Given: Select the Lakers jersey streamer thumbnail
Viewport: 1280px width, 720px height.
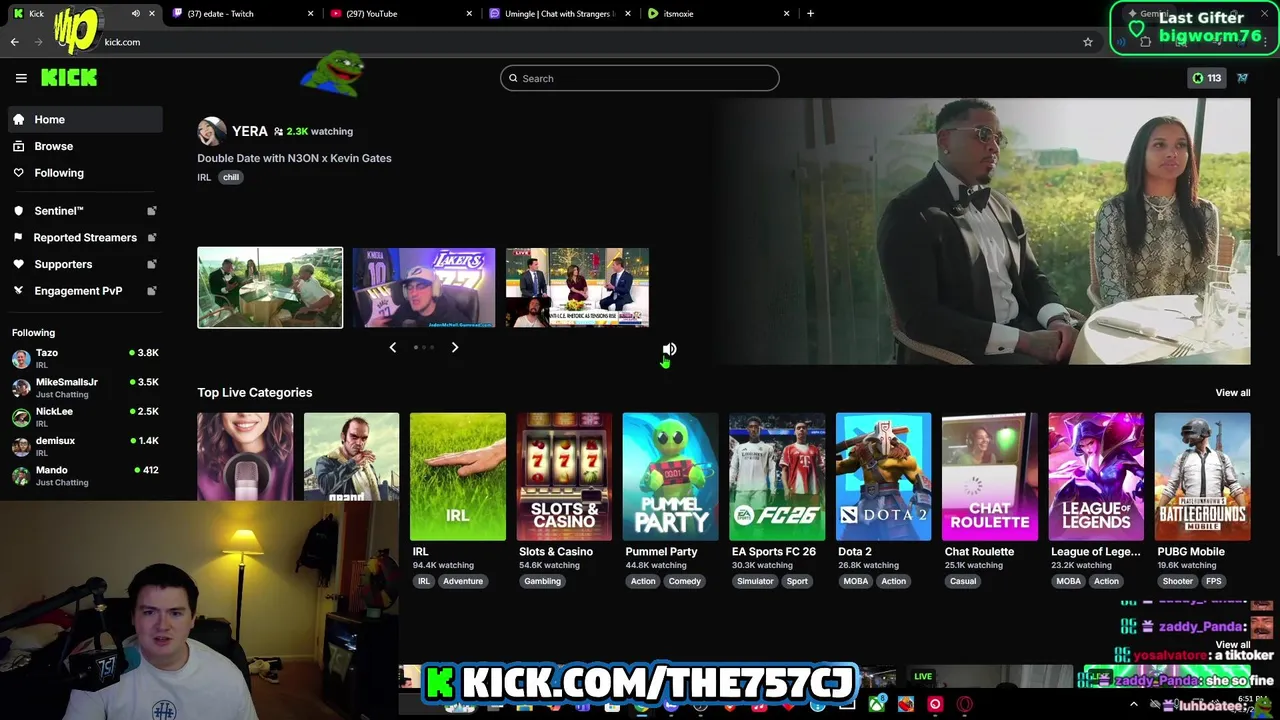Looking at the screenshot, I should pos(424,288).
